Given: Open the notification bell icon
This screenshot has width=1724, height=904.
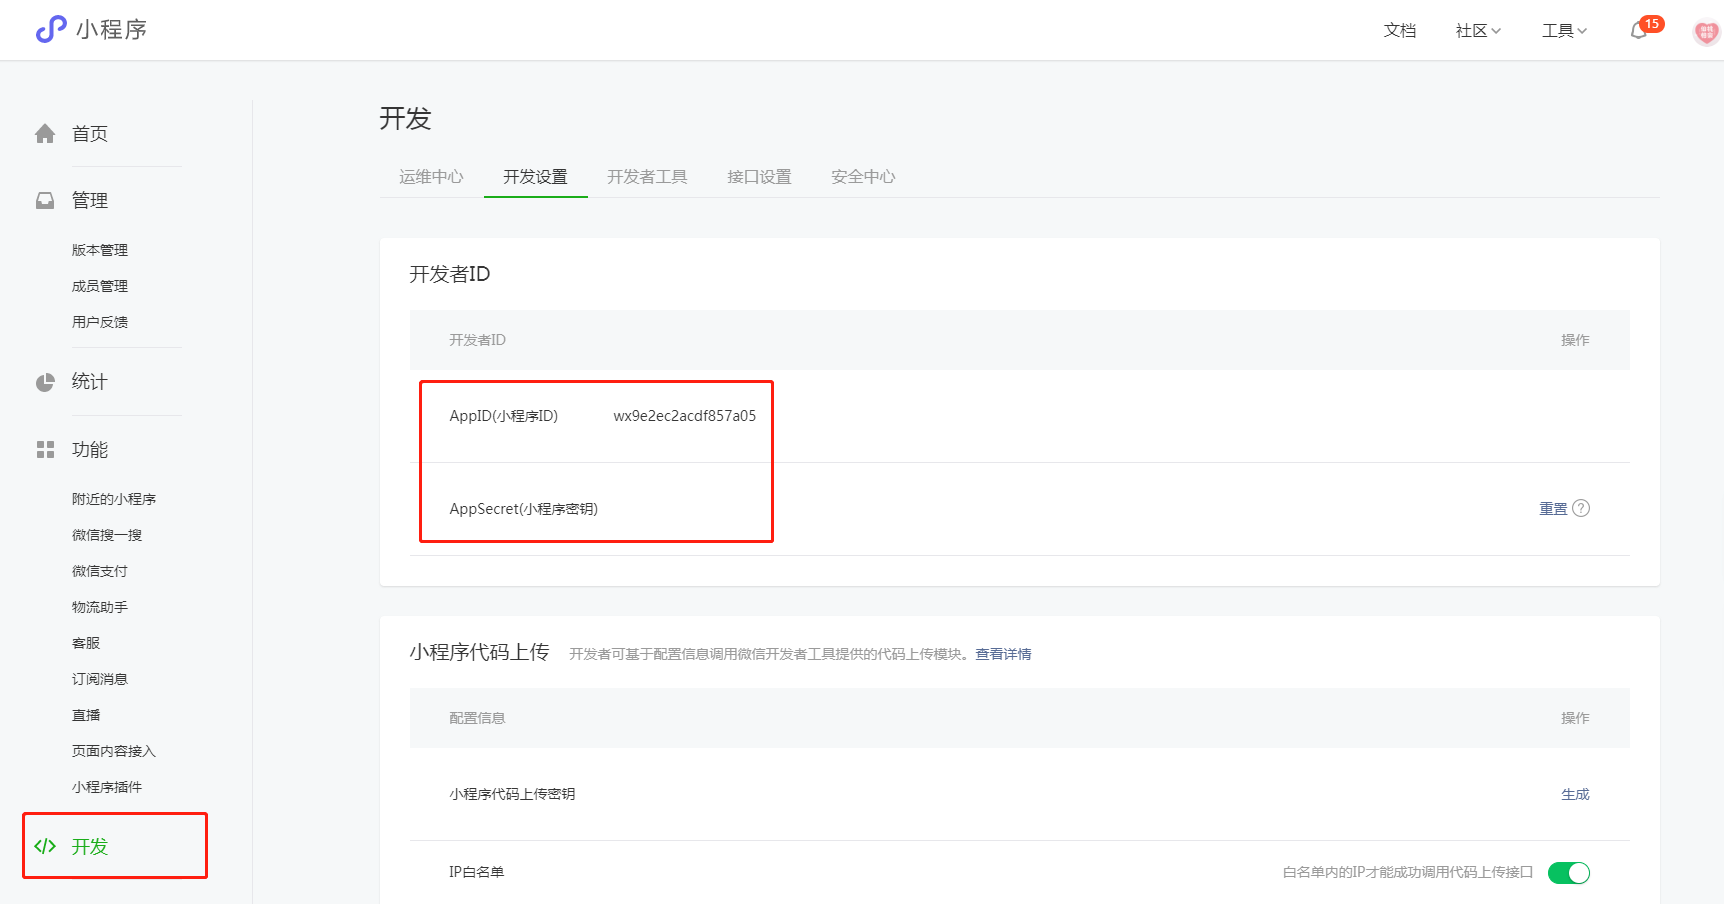Looking at the screenshot, I should click(x=1638, y=31).
